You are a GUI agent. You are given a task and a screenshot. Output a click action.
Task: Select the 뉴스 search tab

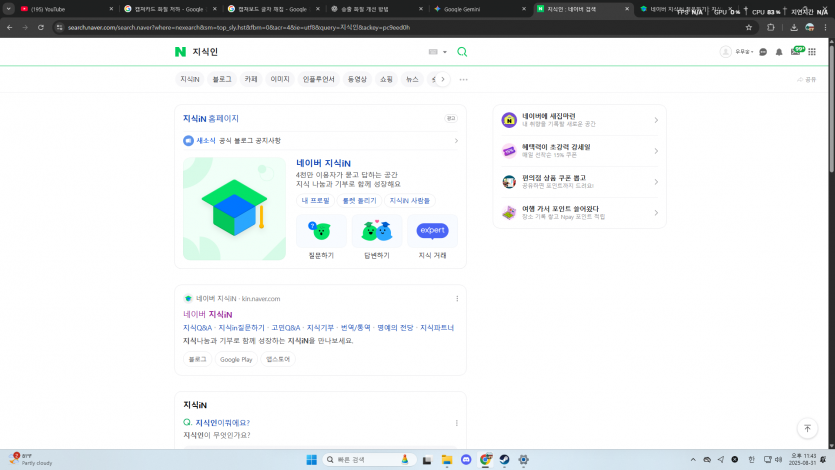point(412,79)
